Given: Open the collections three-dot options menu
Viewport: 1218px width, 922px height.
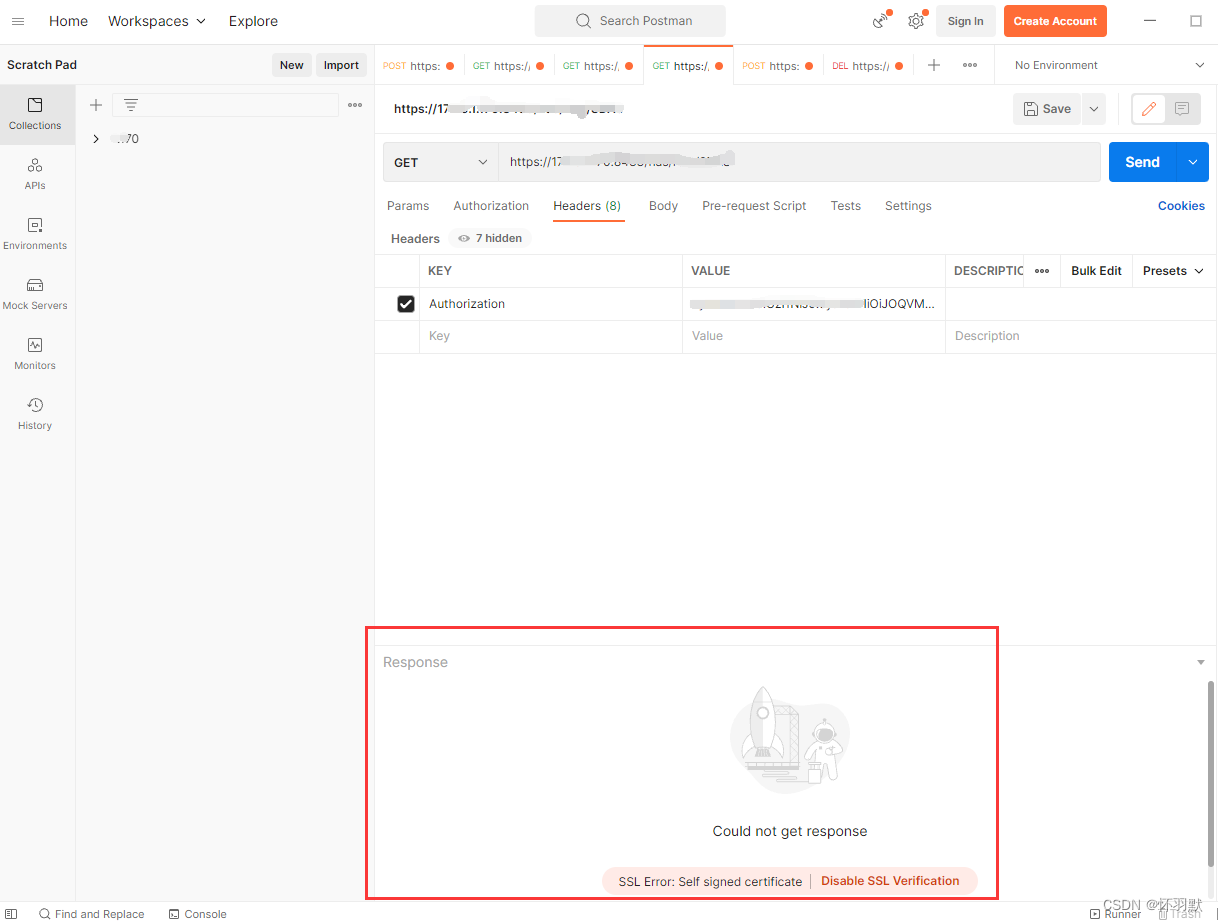Looking at the screenshot, I should coord(355,105).
